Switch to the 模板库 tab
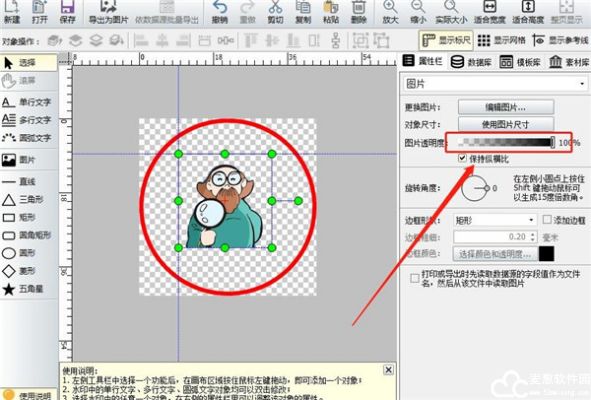 [520, 61]
